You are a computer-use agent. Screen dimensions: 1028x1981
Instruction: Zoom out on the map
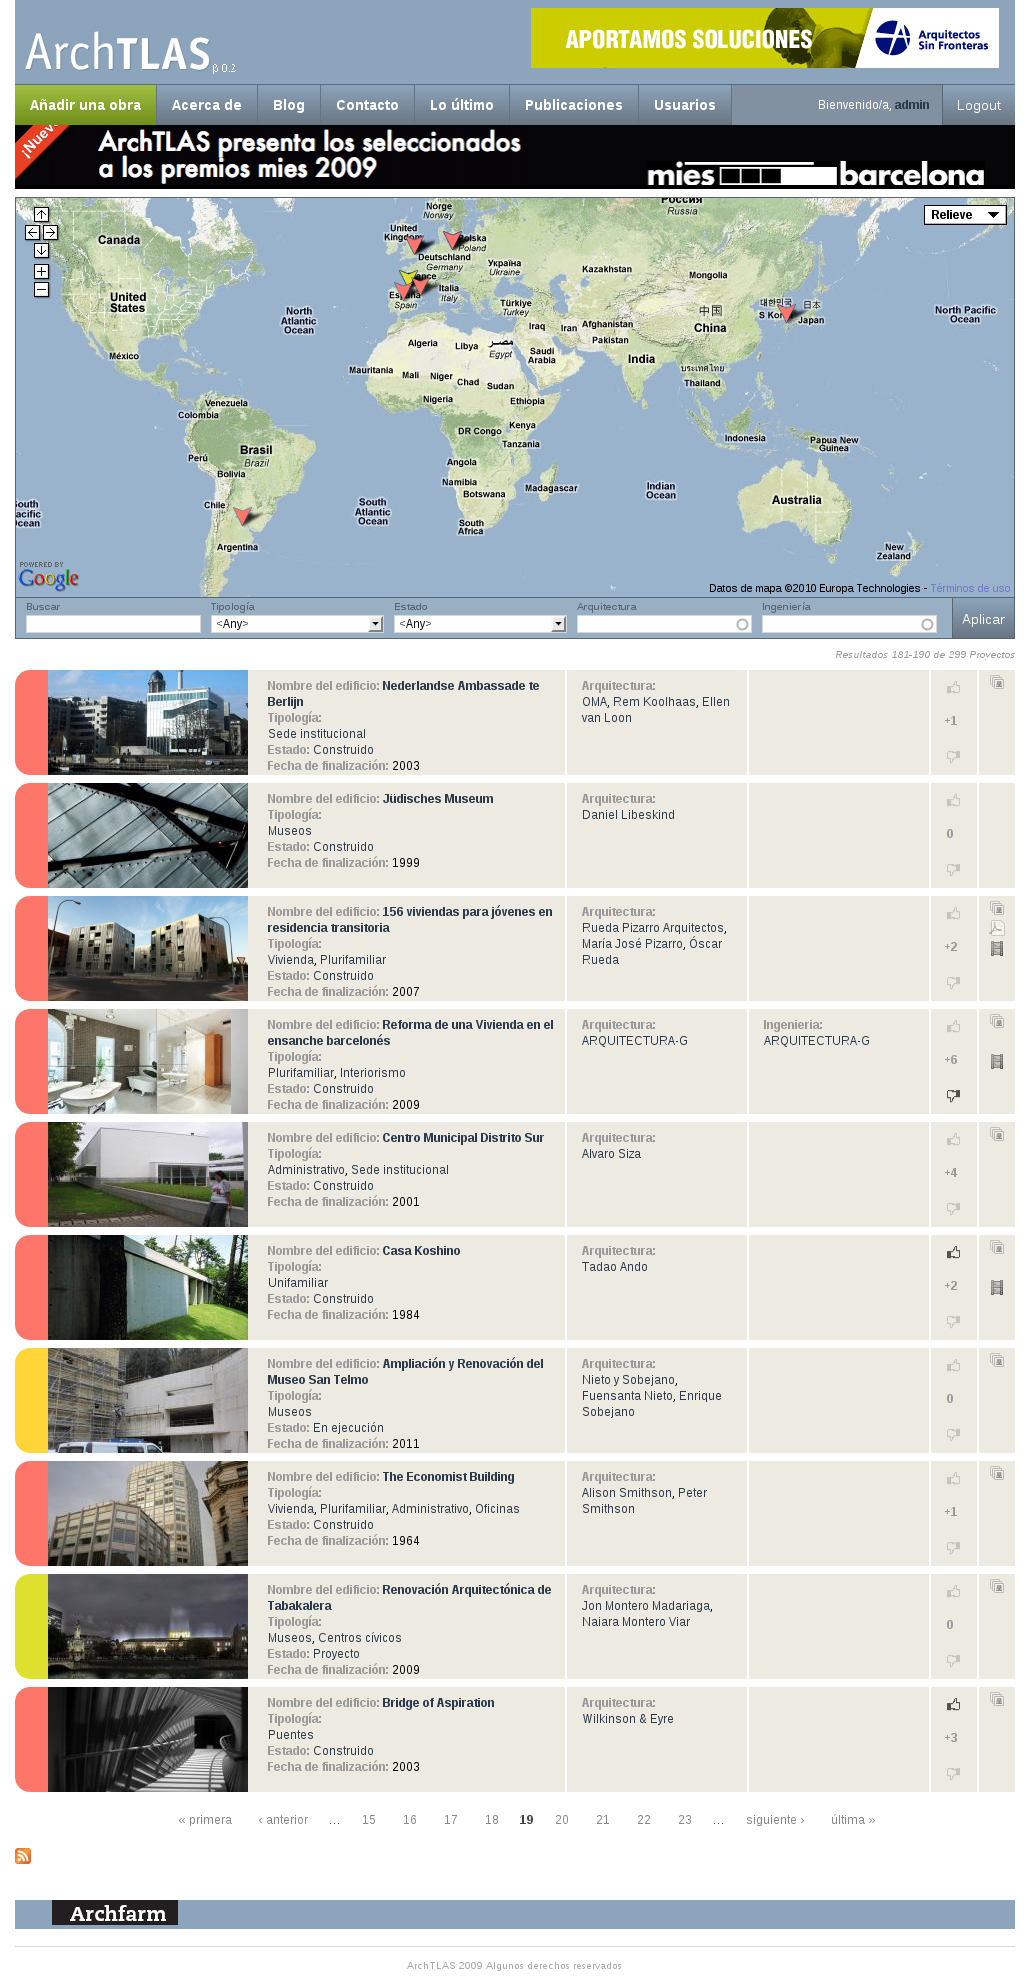tap(41, 290)
